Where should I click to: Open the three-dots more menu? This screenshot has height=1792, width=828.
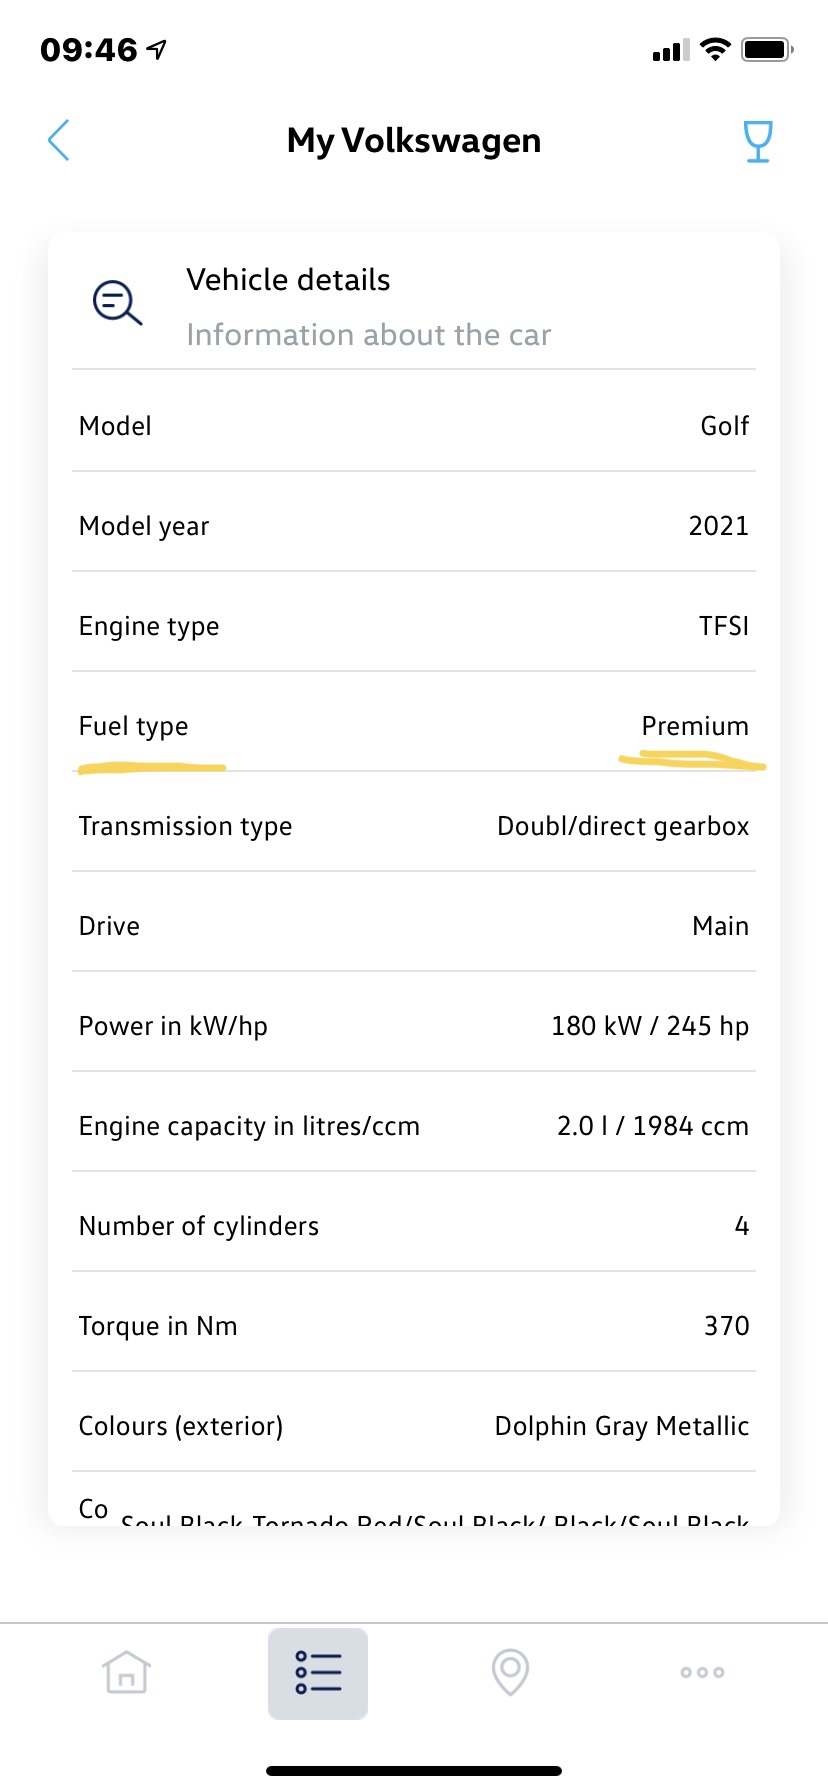(x=702, y=1672)
